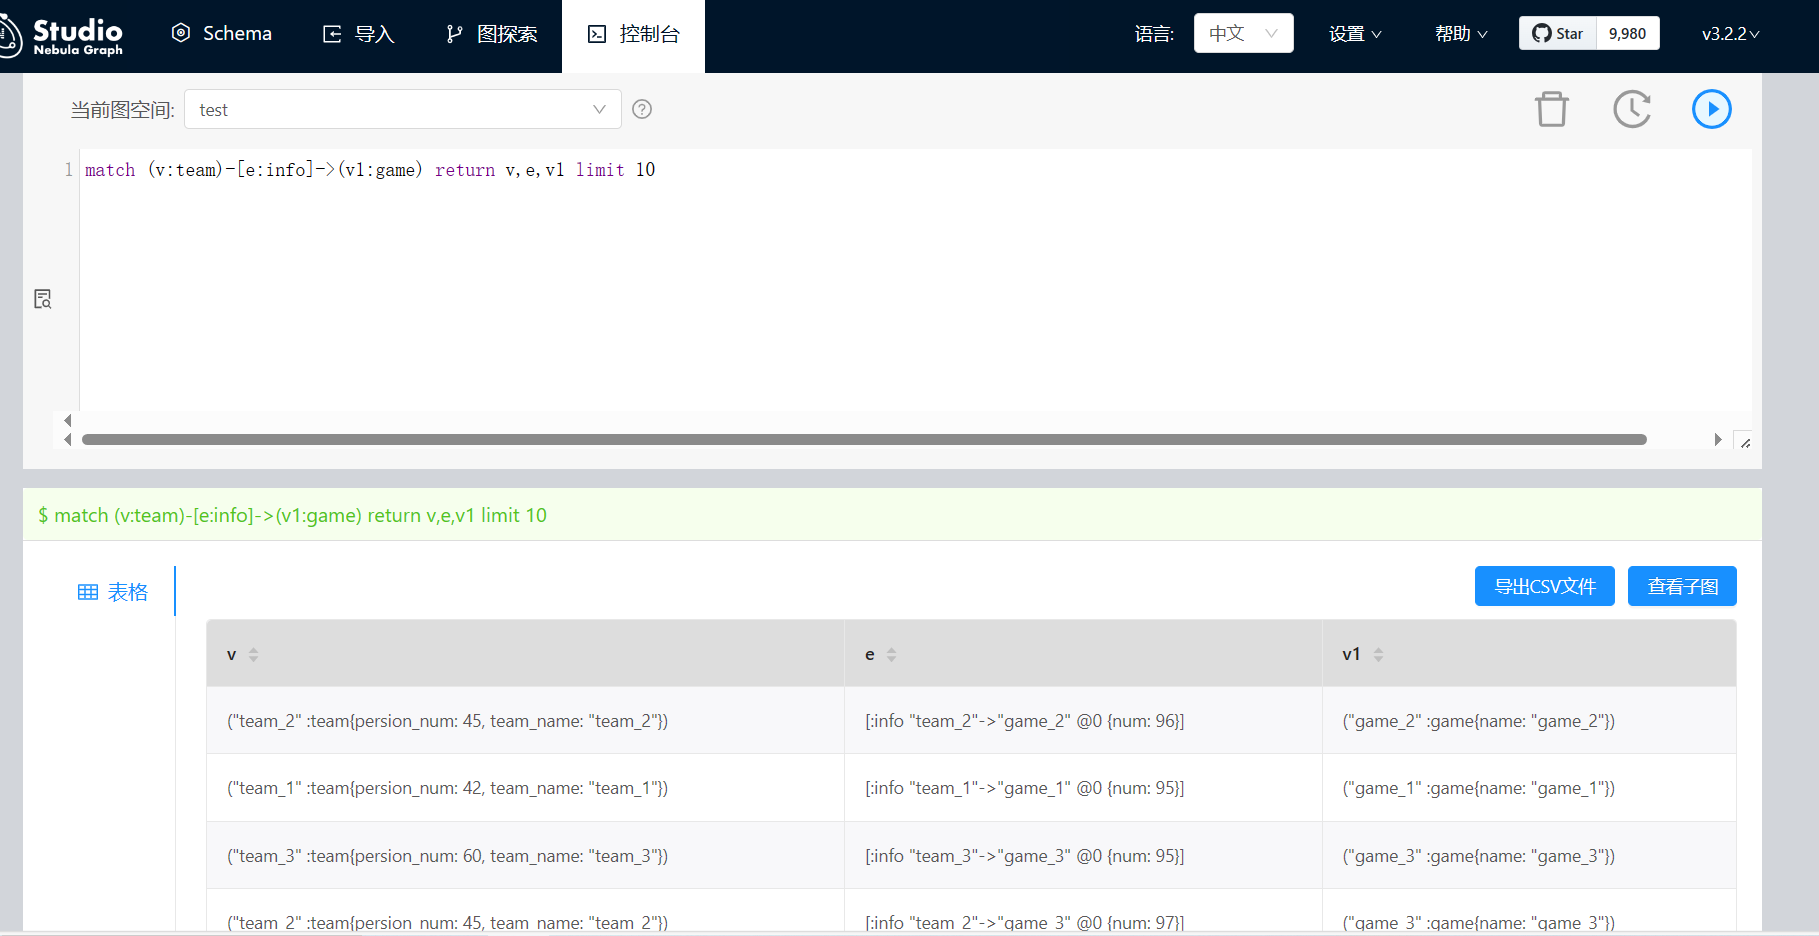Open the saved statements sidebar icon
The width and height of the screenshot is (1819, 936).
coord(43,299)
